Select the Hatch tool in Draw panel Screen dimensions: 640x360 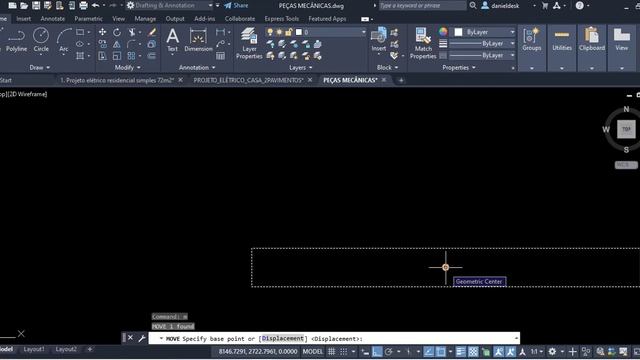coord(80,56)
